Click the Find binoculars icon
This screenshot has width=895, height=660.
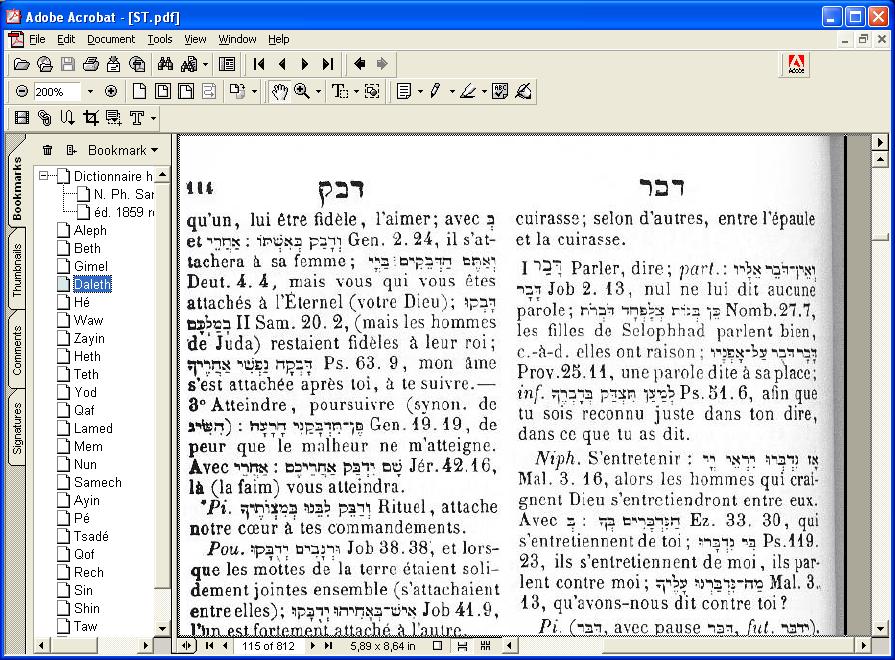tap(166, 64)
